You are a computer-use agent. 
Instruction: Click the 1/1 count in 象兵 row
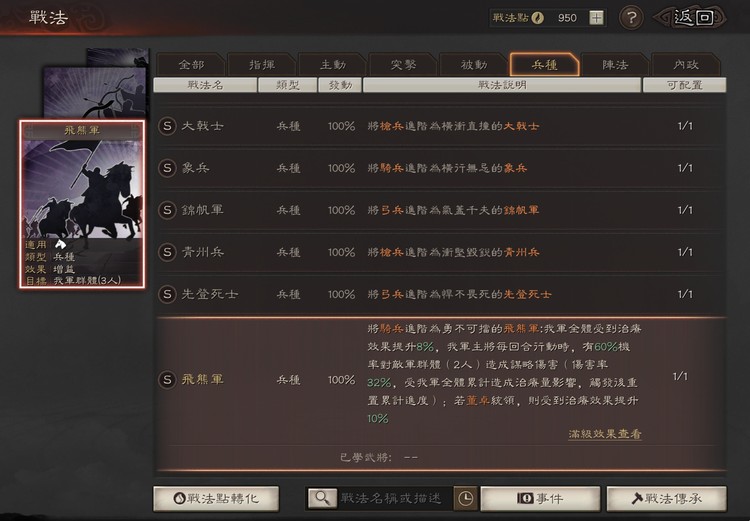685,168
